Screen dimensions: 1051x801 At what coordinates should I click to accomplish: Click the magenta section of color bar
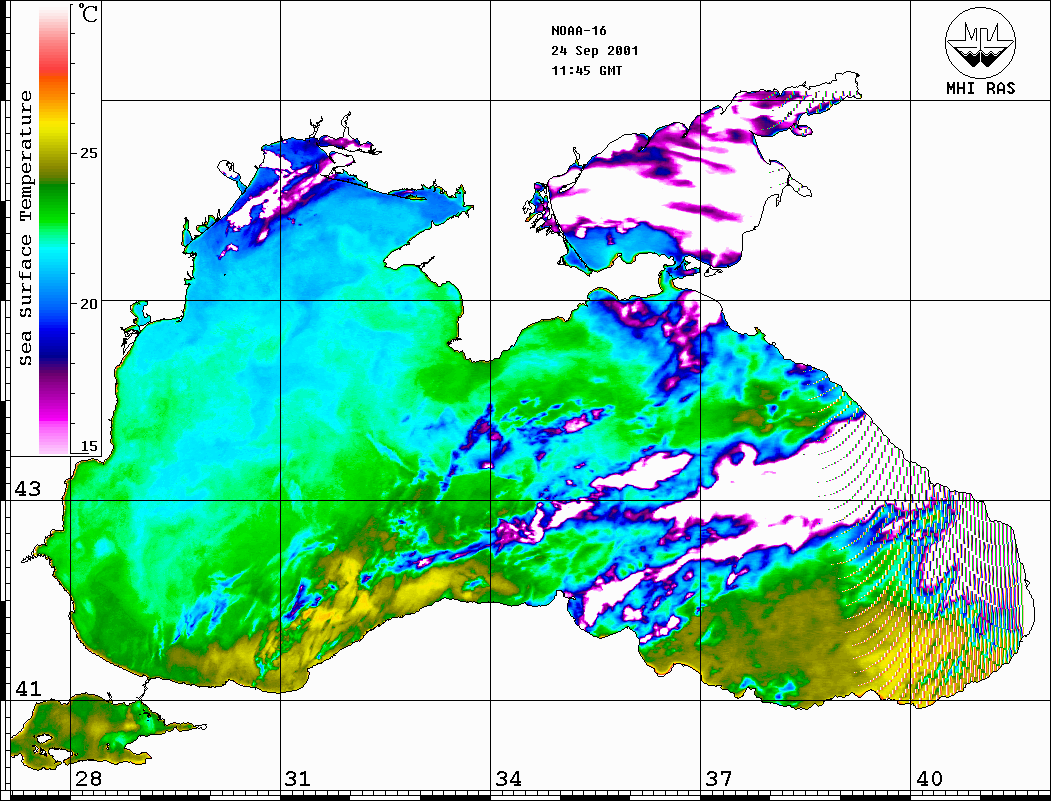[x=54, y=409]
